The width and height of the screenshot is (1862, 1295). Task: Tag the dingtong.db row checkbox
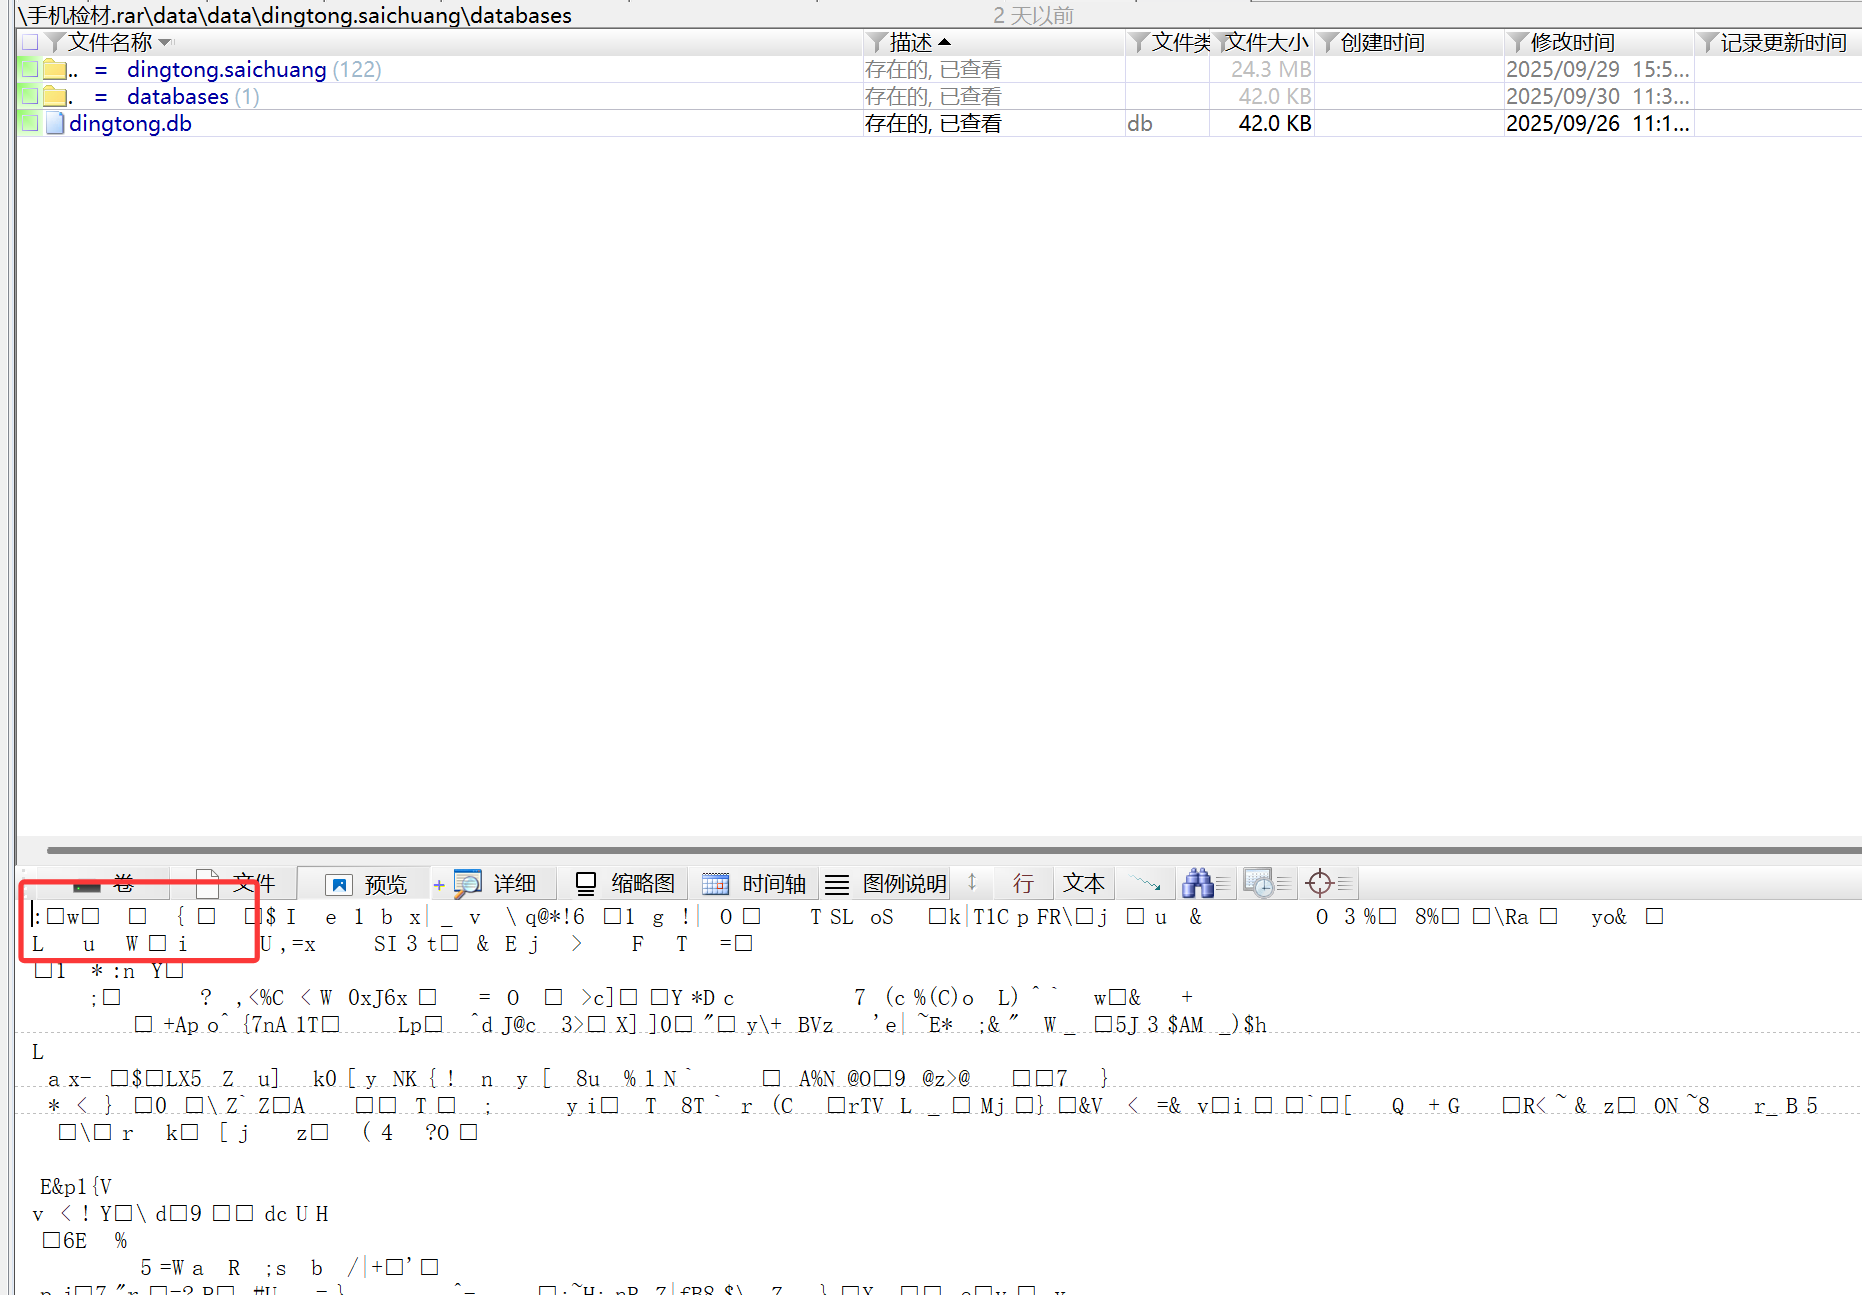click(29, 123)
